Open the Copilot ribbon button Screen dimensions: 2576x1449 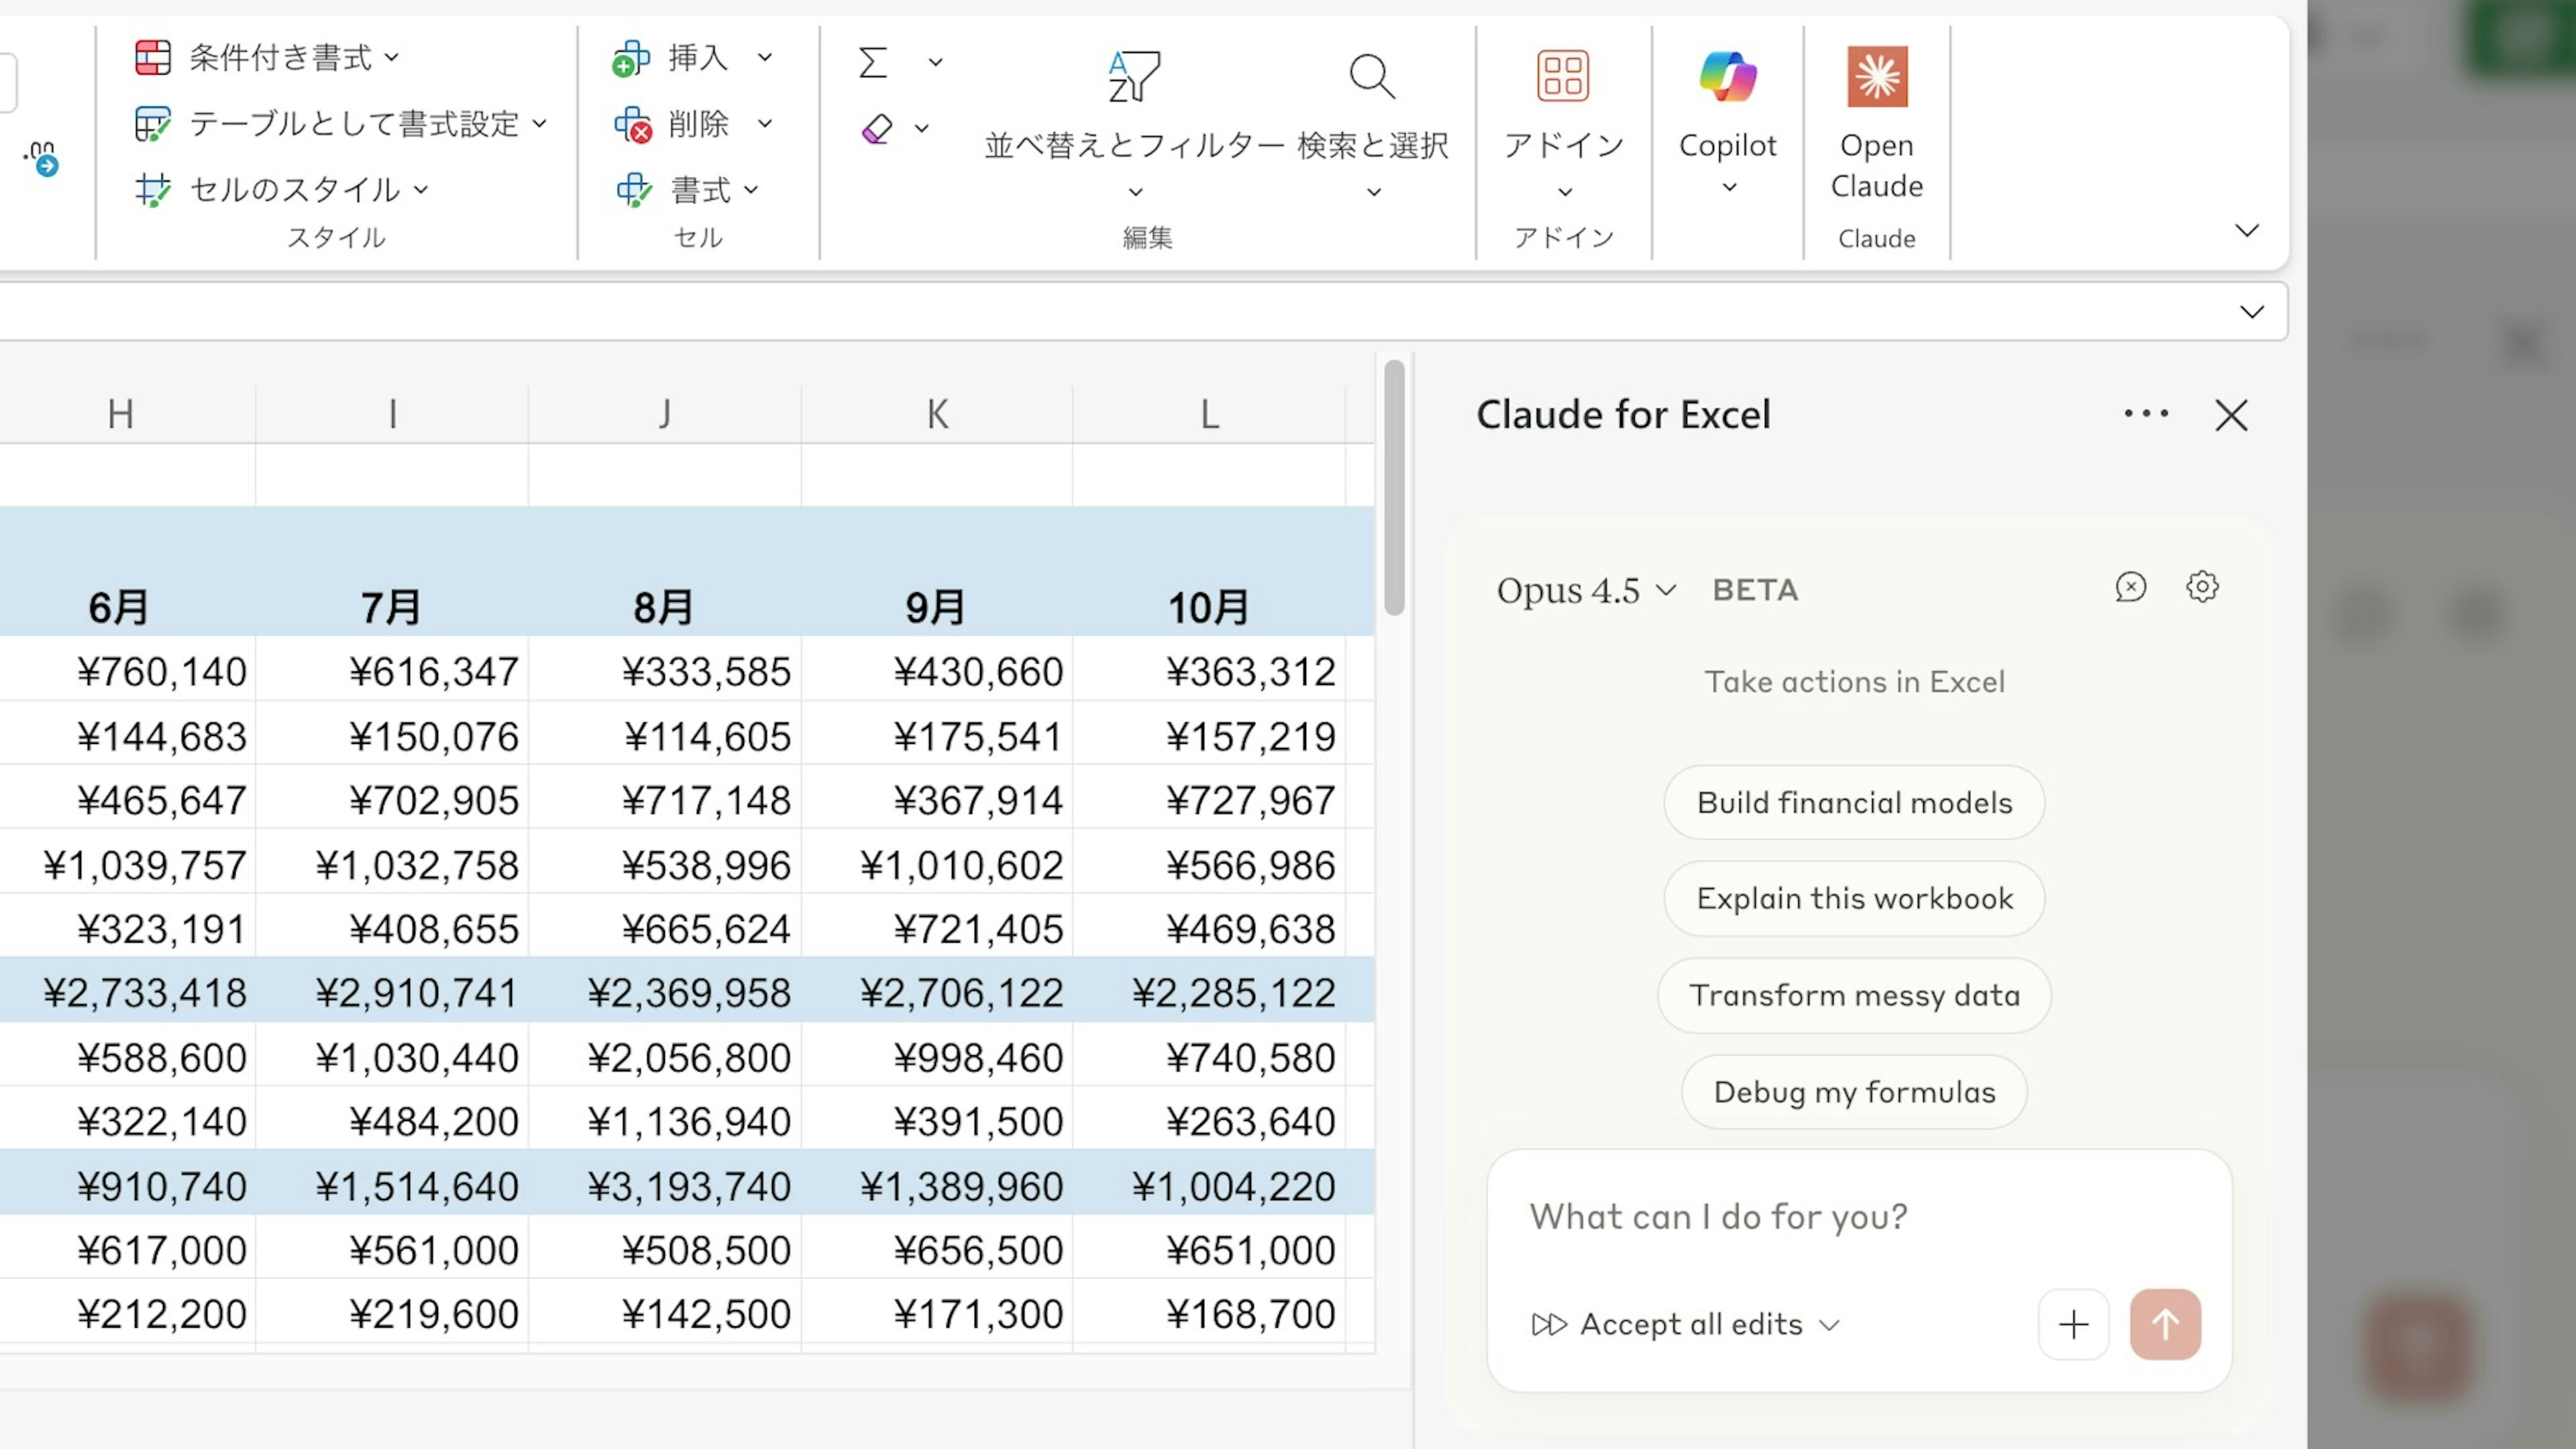point(1727,77)
